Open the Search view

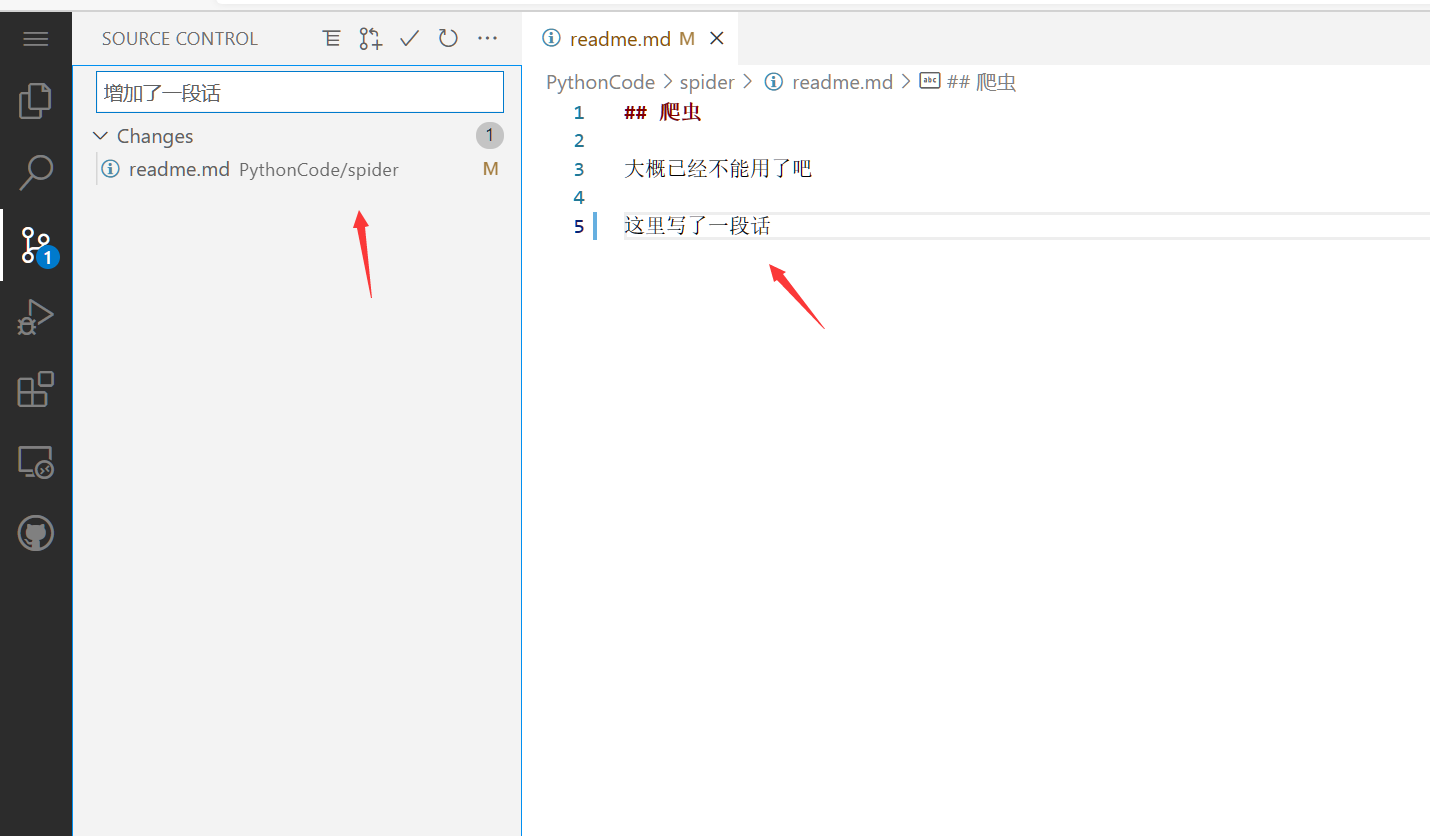coord(36,172)
